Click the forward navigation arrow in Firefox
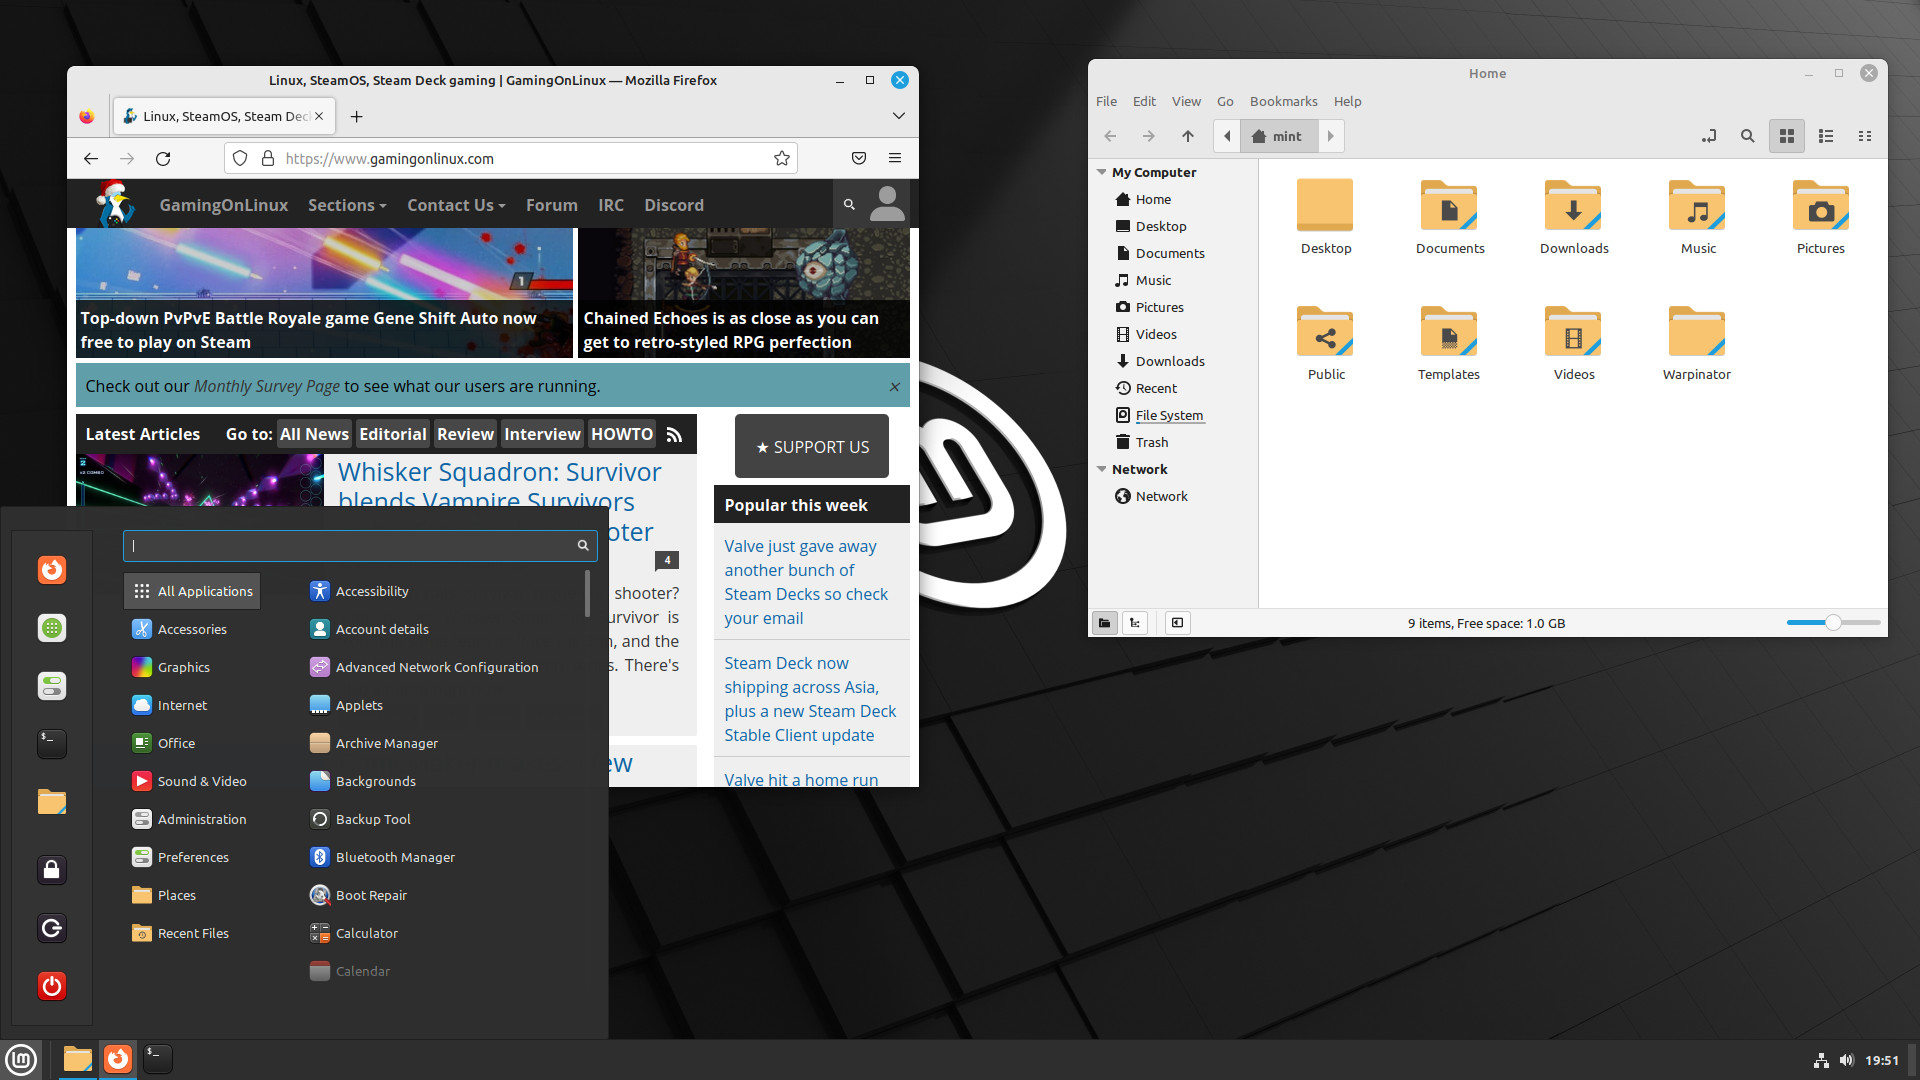Viewport: 1920px width, 1080px height. tap(127, 158)
